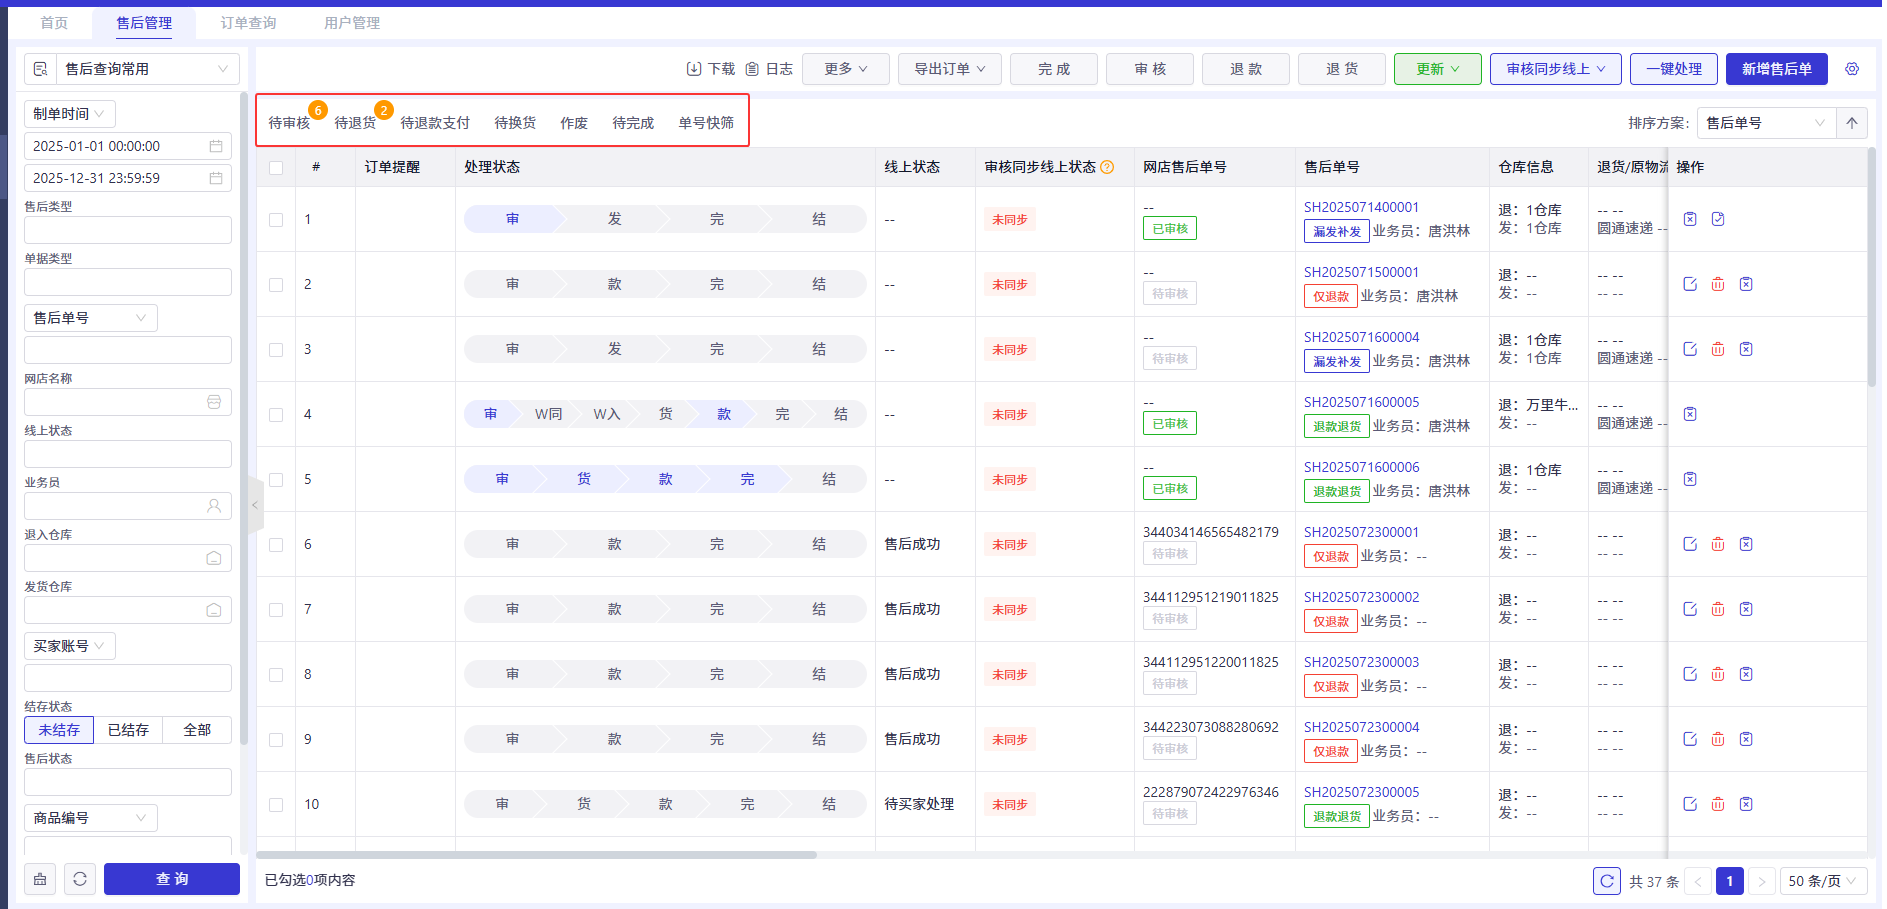Click the 新增售后单 button
This screenshot has width=1887, height=909.
pyautogui.click(x=1776, y=69)
